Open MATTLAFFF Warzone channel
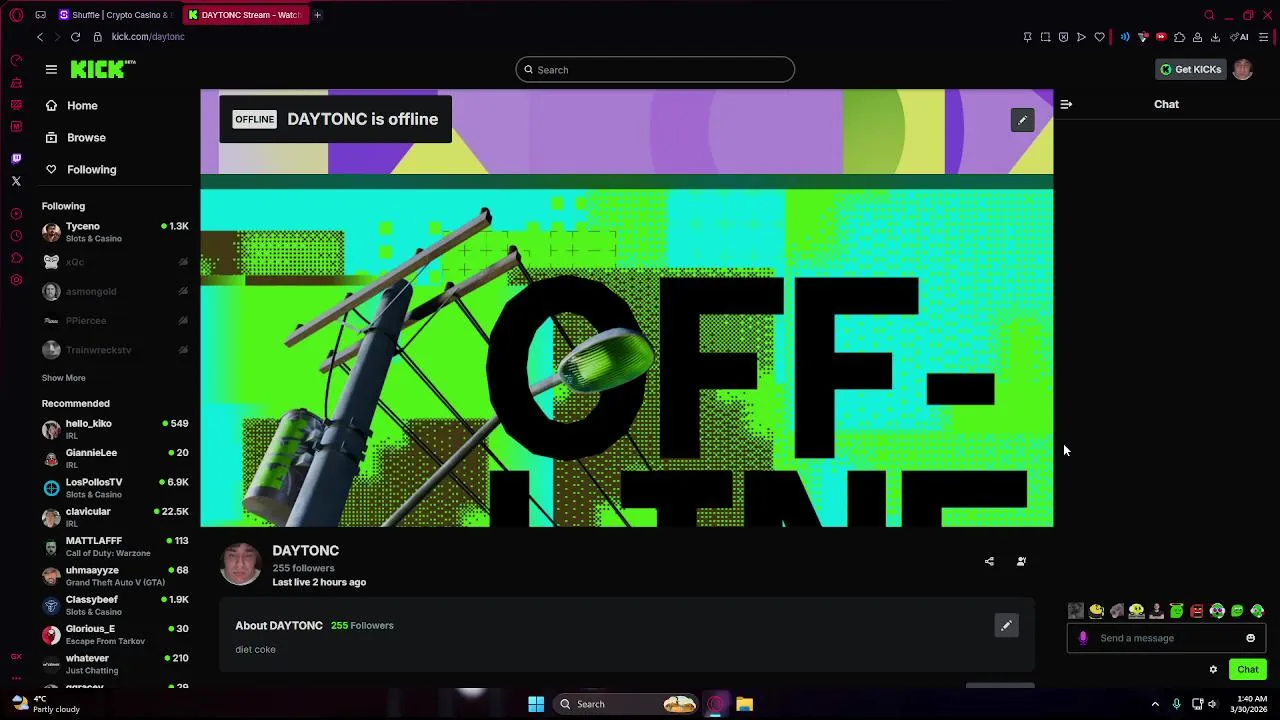This screenshot has width=1280, height=720. point(115,546)
